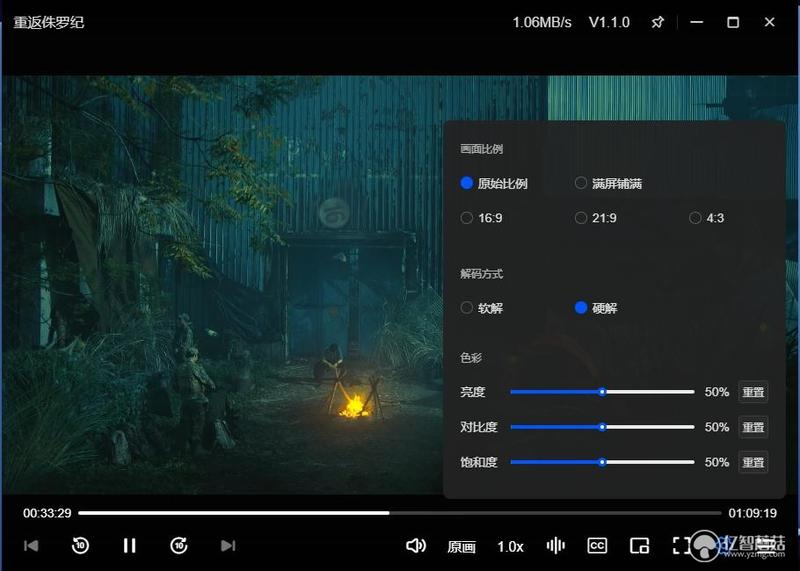Close the player window
This screenshot has height=571, width=800.
[x=769, y=22]
